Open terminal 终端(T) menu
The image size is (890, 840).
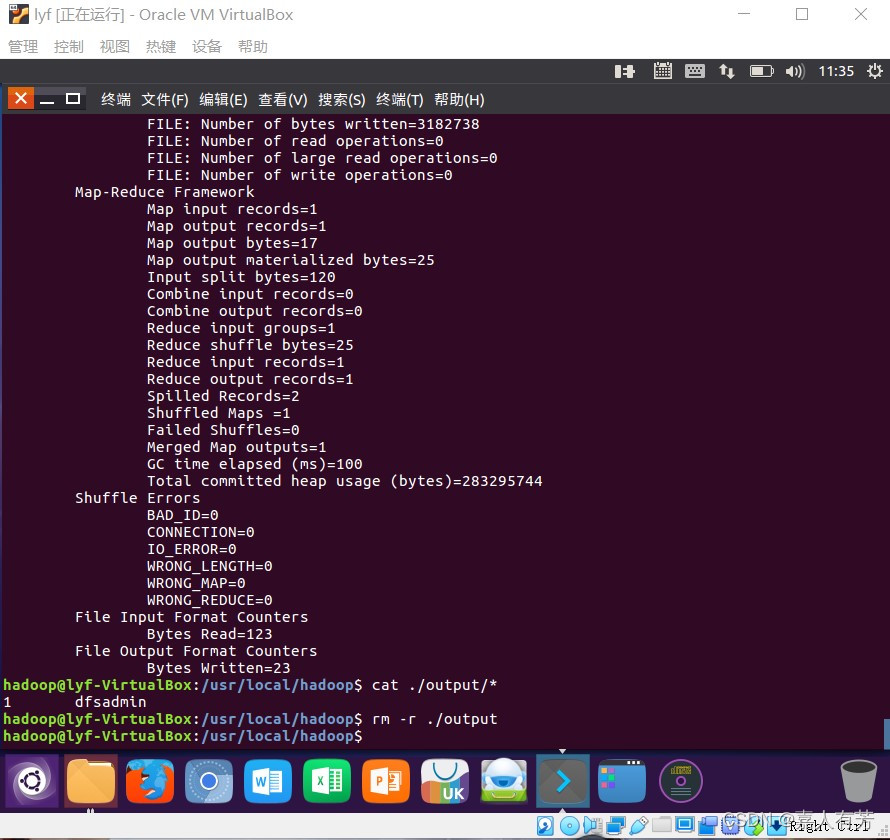tap(400, 100)
